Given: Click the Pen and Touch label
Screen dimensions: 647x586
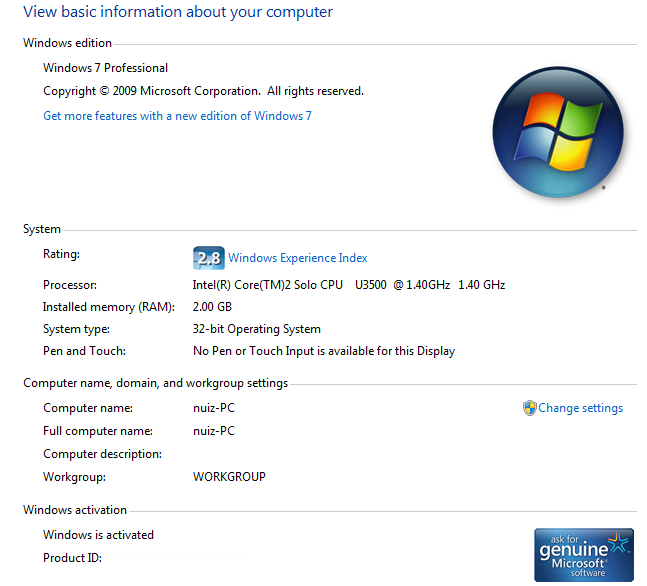Looking at the screenshot, I should (x=84, y=351).
